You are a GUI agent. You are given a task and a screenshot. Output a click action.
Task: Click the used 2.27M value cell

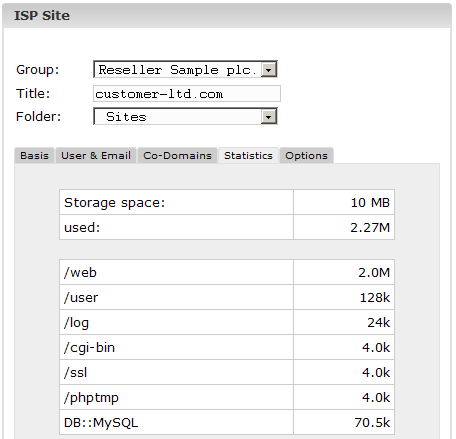(x=344, y=227)
